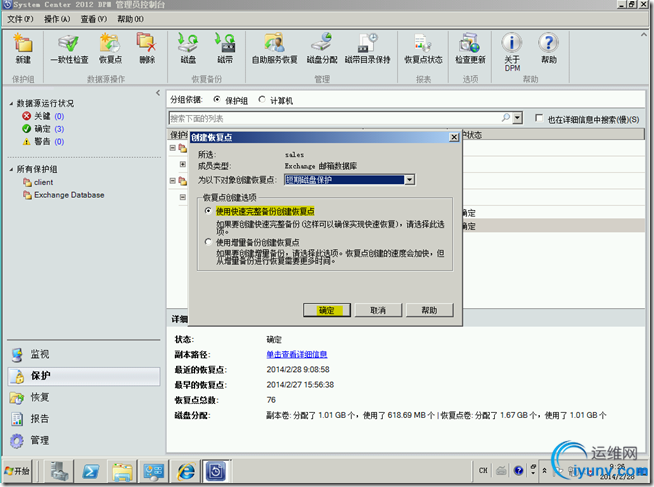Click the tray help question mark icon

(518, 471)
